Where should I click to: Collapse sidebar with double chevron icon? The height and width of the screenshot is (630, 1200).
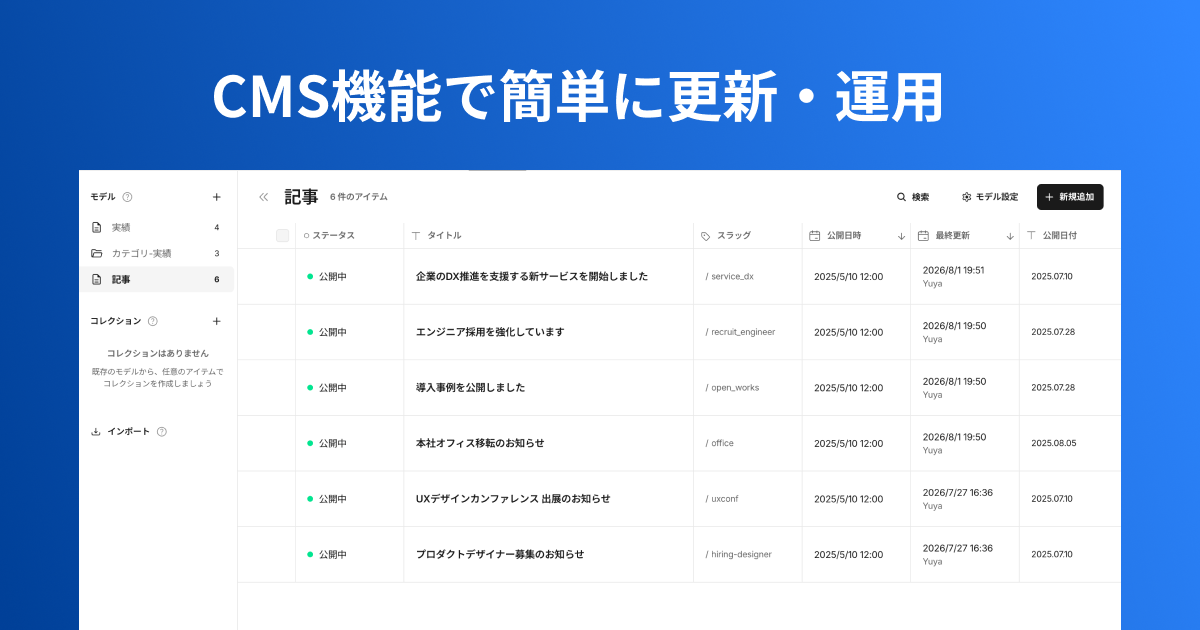(264, 197)
